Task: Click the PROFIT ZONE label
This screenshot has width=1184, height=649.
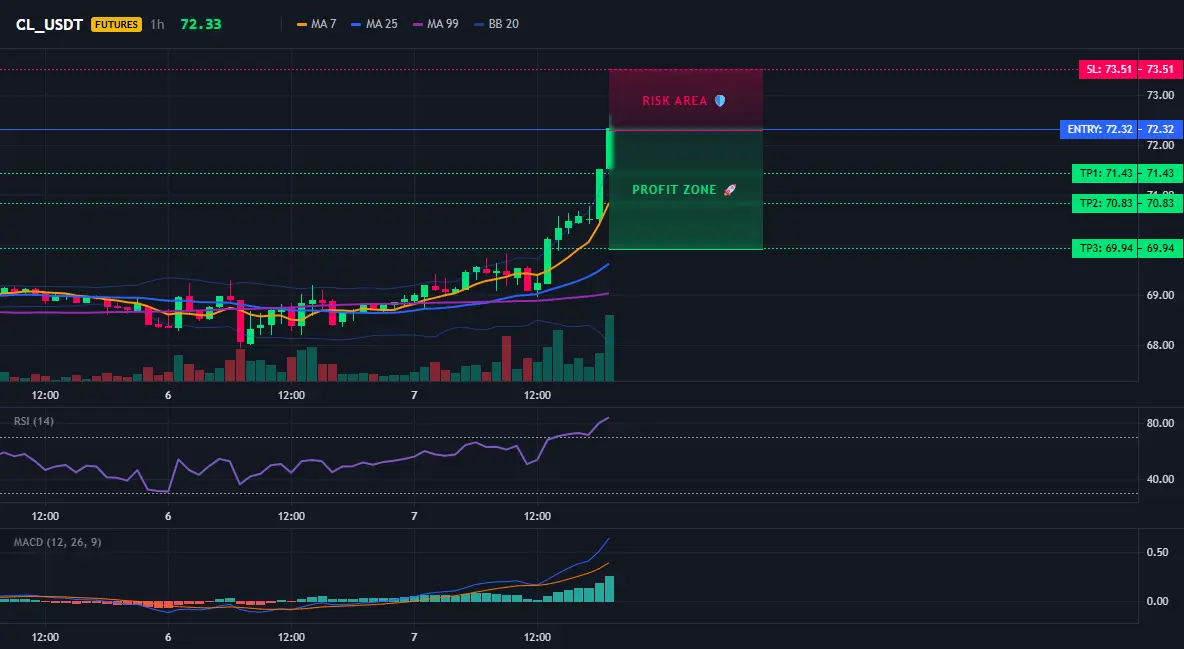Action: point(674,190)
